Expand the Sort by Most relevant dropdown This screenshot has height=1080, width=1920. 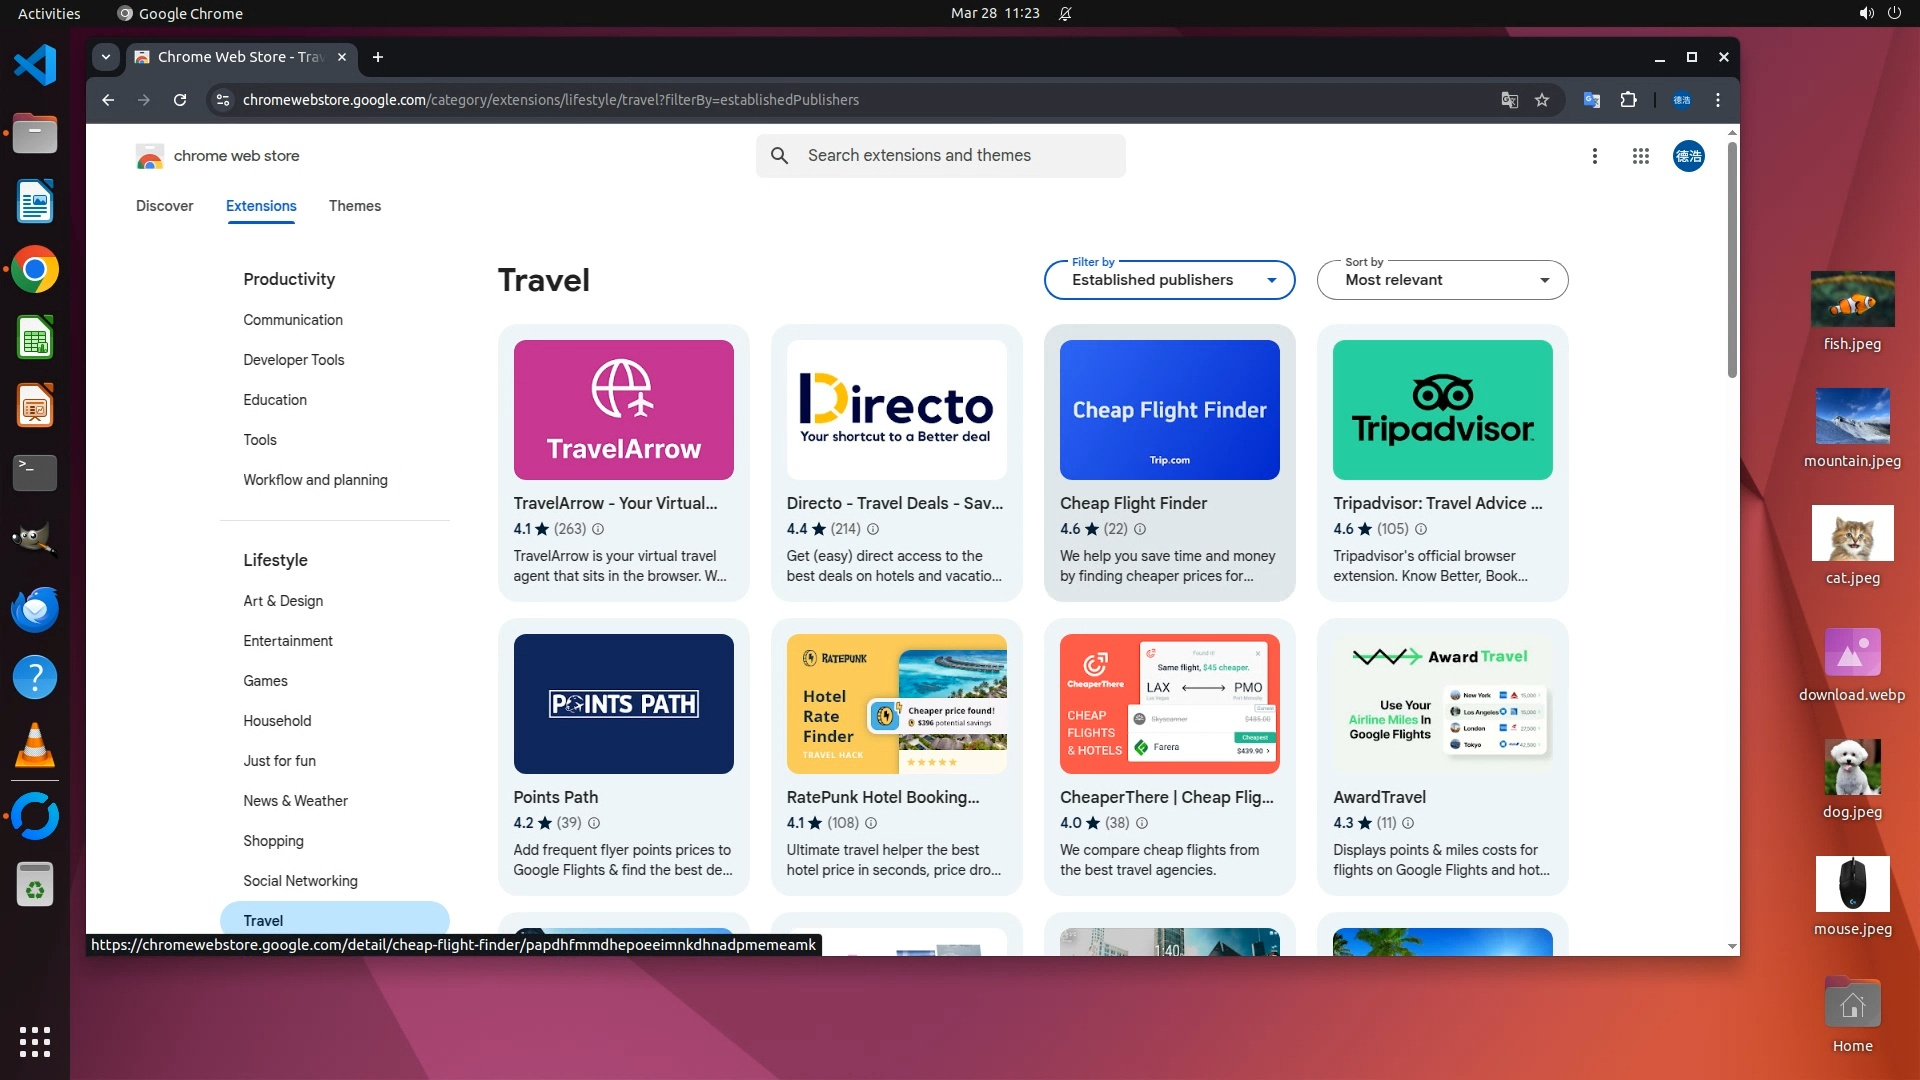pos(1442,280)
